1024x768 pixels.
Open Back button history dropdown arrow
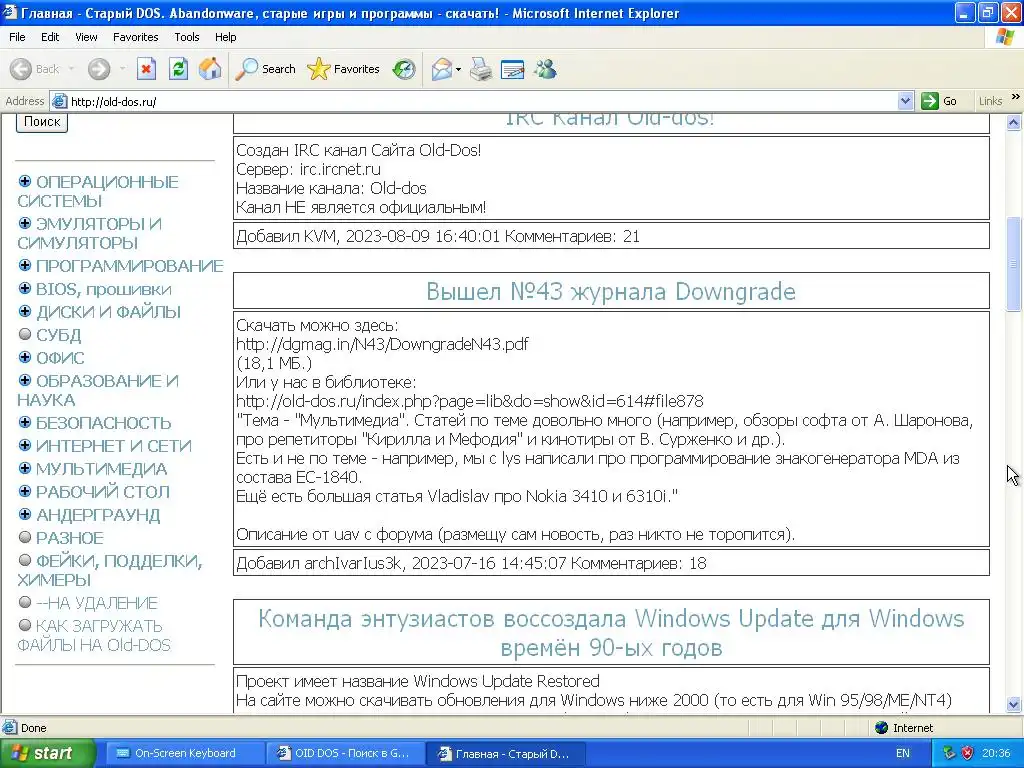(x=71, y=69)
